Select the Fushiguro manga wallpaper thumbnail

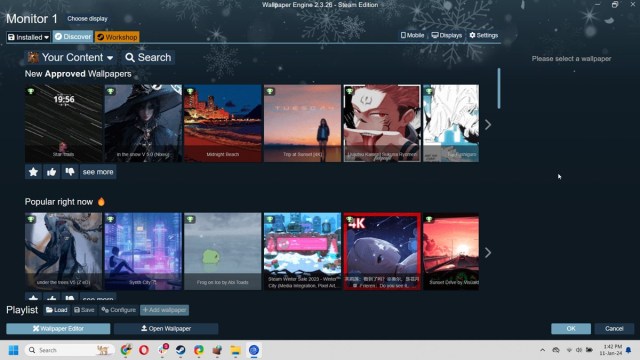coord(451,123)
